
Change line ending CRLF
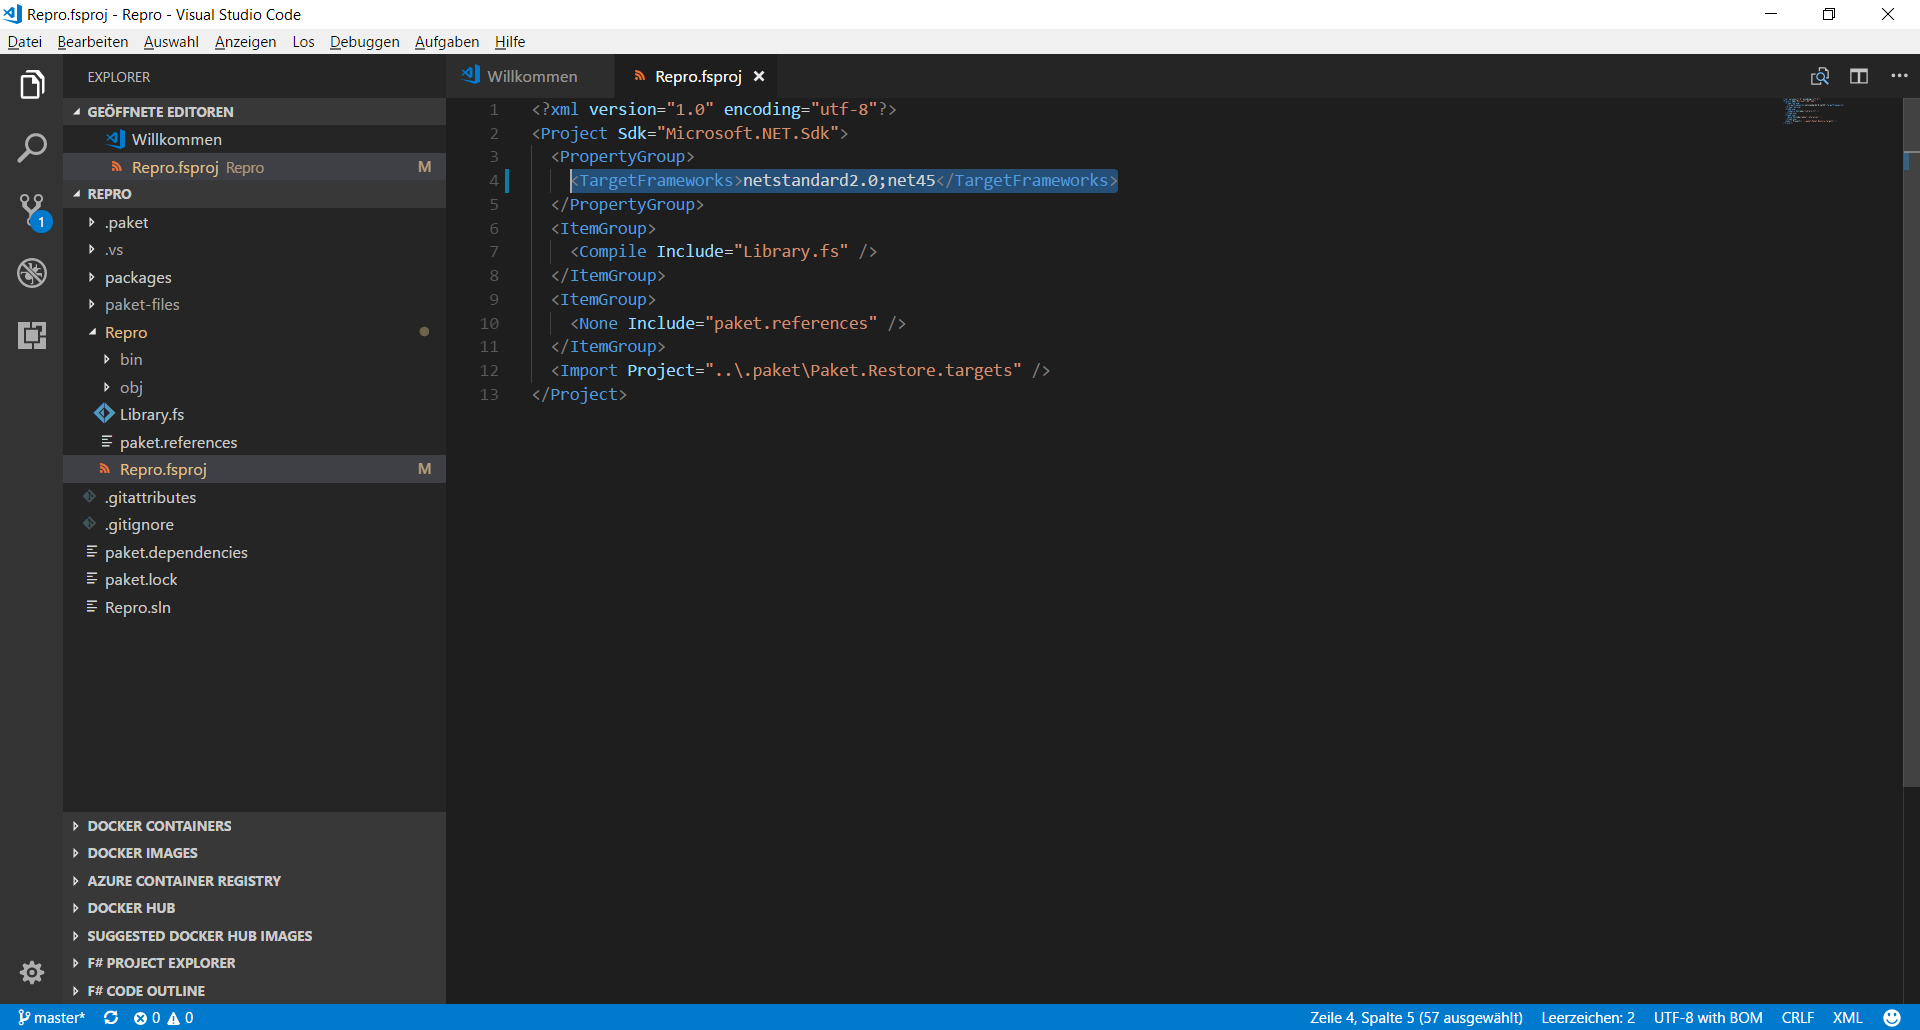(1798, 1017)
